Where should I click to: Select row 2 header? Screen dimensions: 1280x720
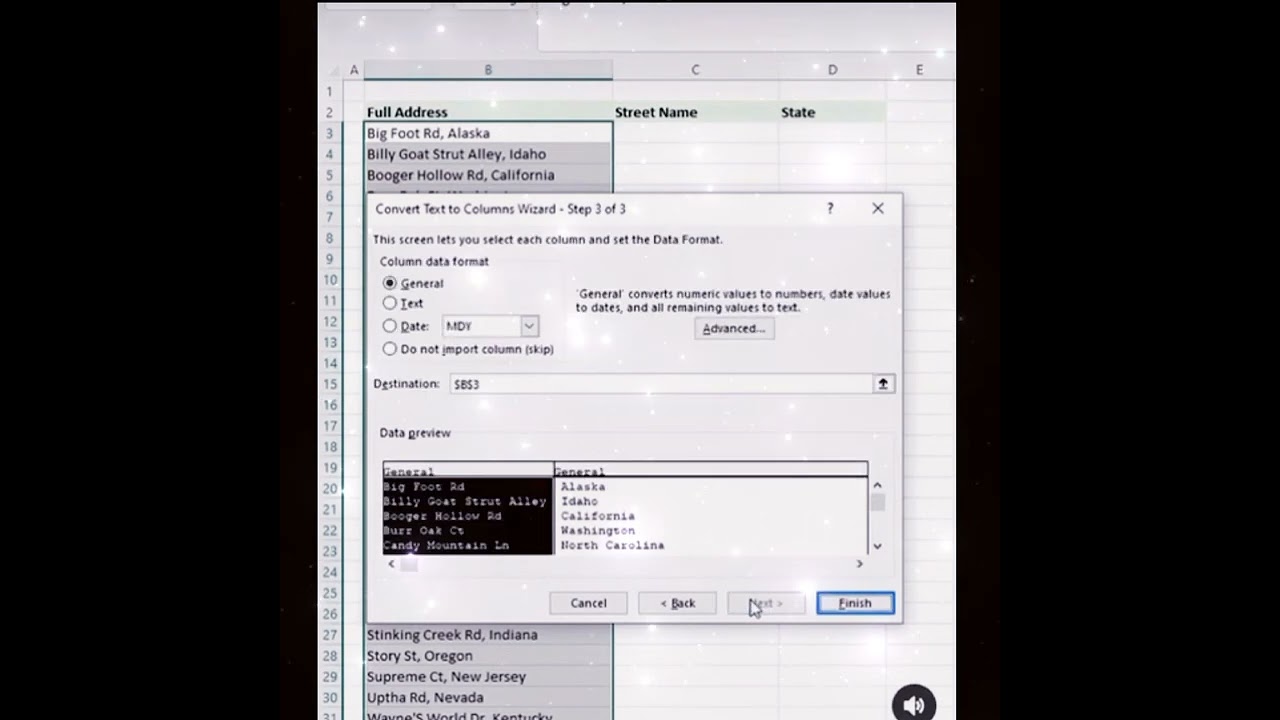tap(330, 112)
